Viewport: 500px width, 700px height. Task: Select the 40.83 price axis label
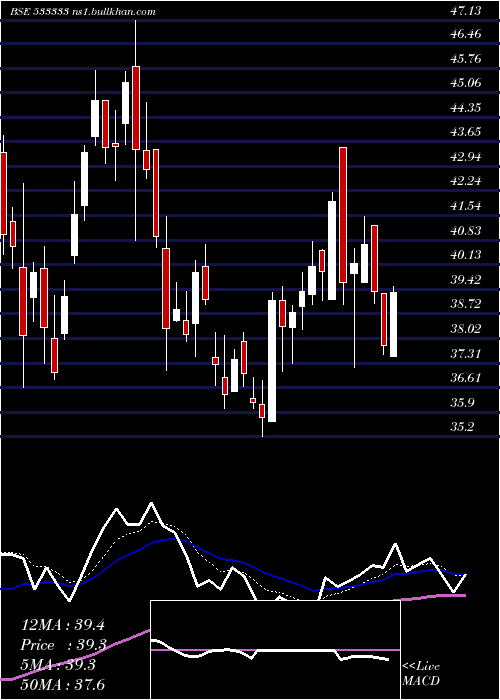click(x=466, y=231)
